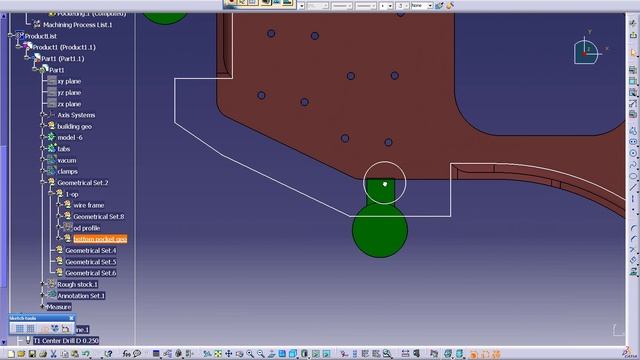Collapse the Product1 (Product1.1) node
640x360 pixels.
(x=18, y=47)
